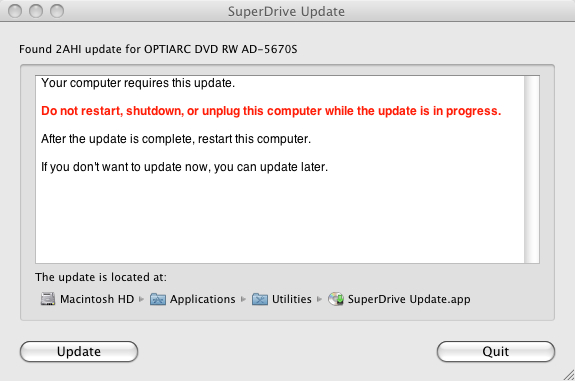Click 'If you don't want to update now' line

[x=184, y=167]
